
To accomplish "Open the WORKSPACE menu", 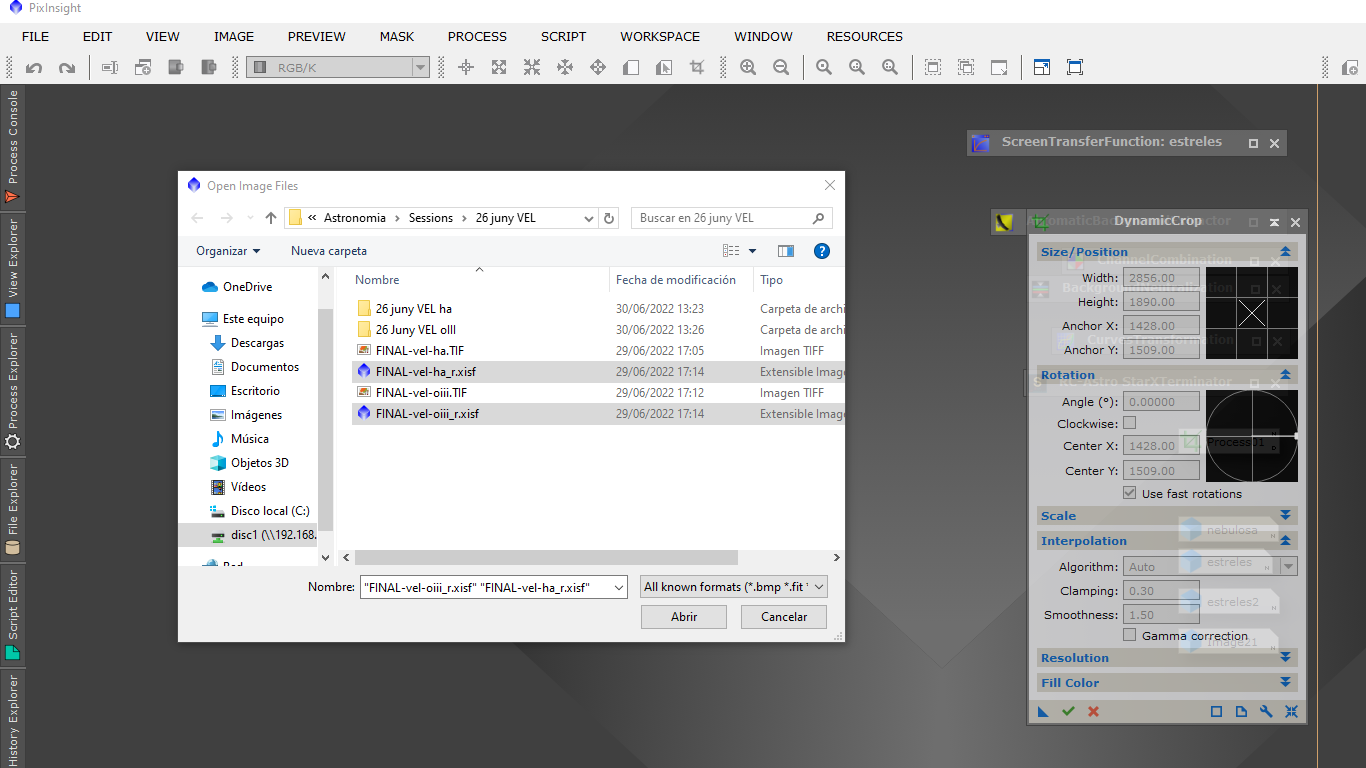I will pos(660,36).
